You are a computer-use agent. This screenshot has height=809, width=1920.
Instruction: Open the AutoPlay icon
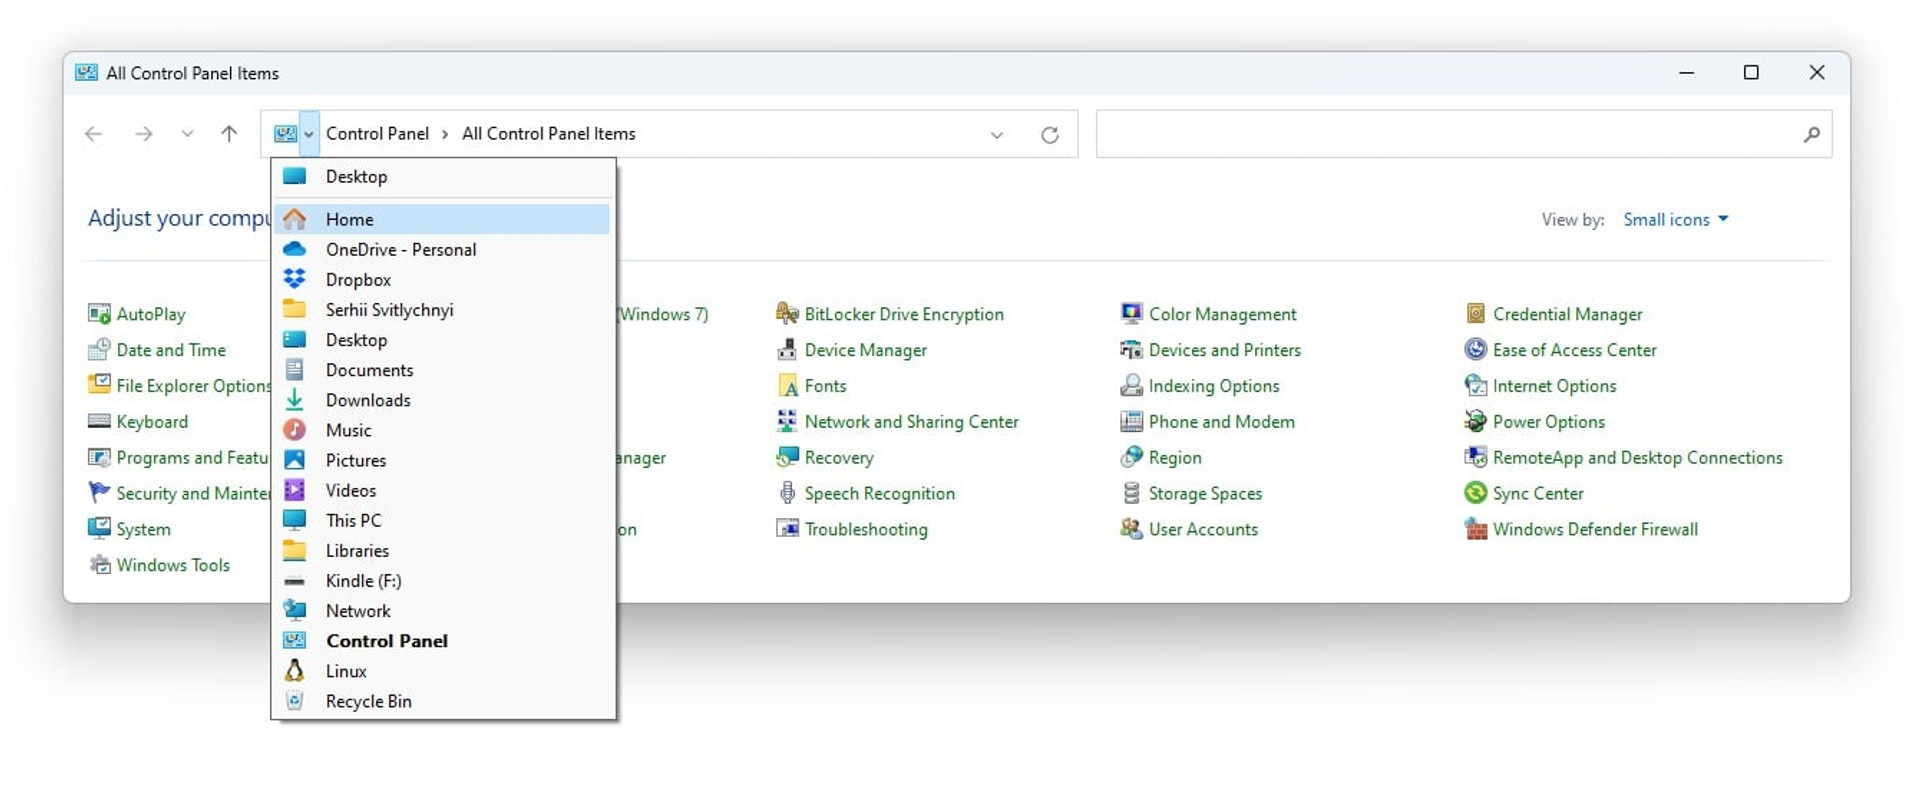pos(99,314)
